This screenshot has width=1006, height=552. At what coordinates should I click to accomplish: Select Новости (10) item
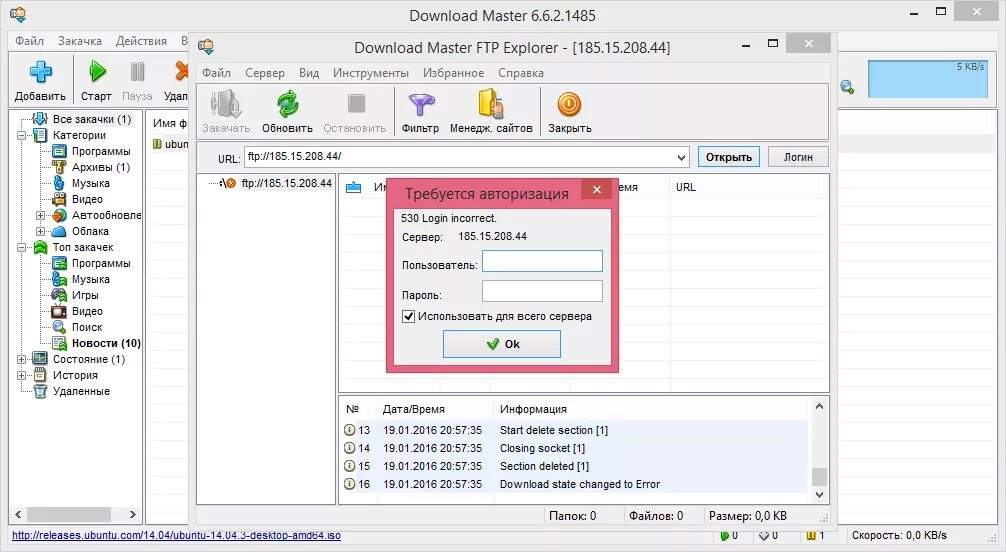pyautogui.click(x=106, y=343)
